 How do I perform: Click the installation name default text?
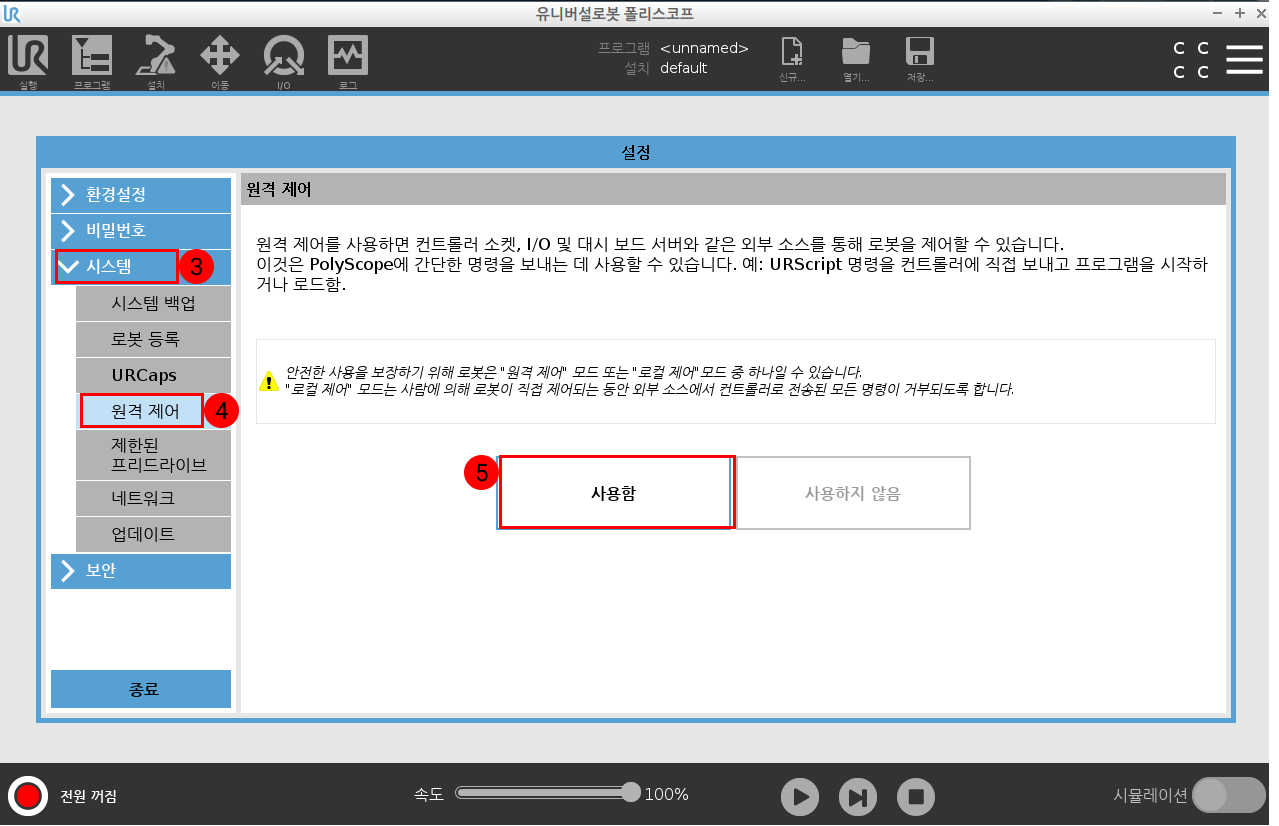tap(683, 68)
